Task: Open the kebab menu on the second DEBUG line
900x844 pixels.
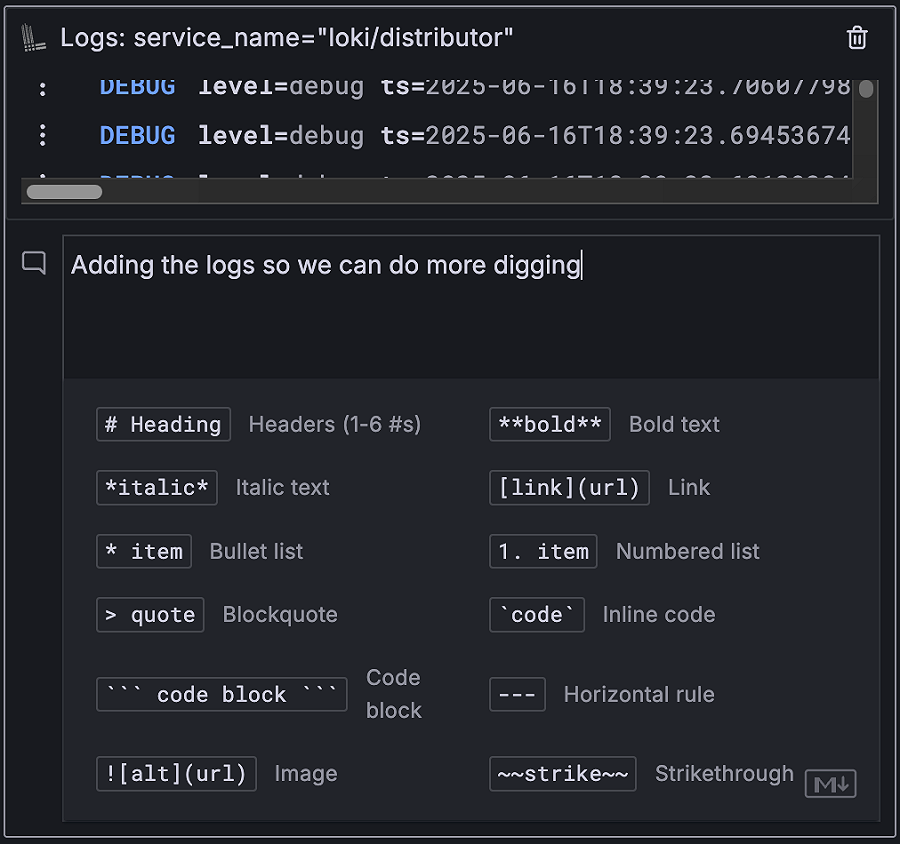Action: 41,135
